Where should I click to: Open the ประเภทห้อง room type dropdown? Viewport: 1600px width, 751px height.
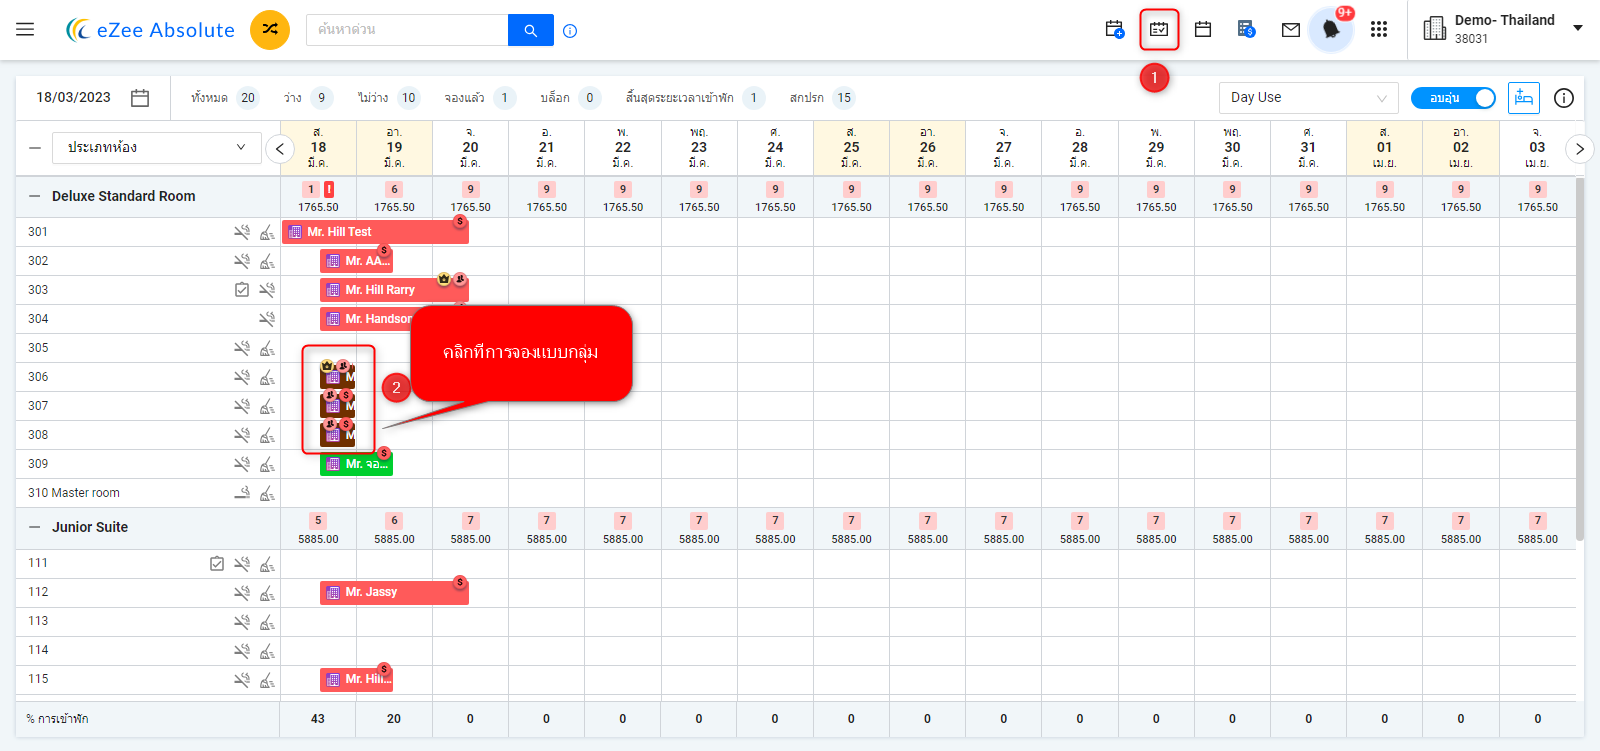click(156, 148)
